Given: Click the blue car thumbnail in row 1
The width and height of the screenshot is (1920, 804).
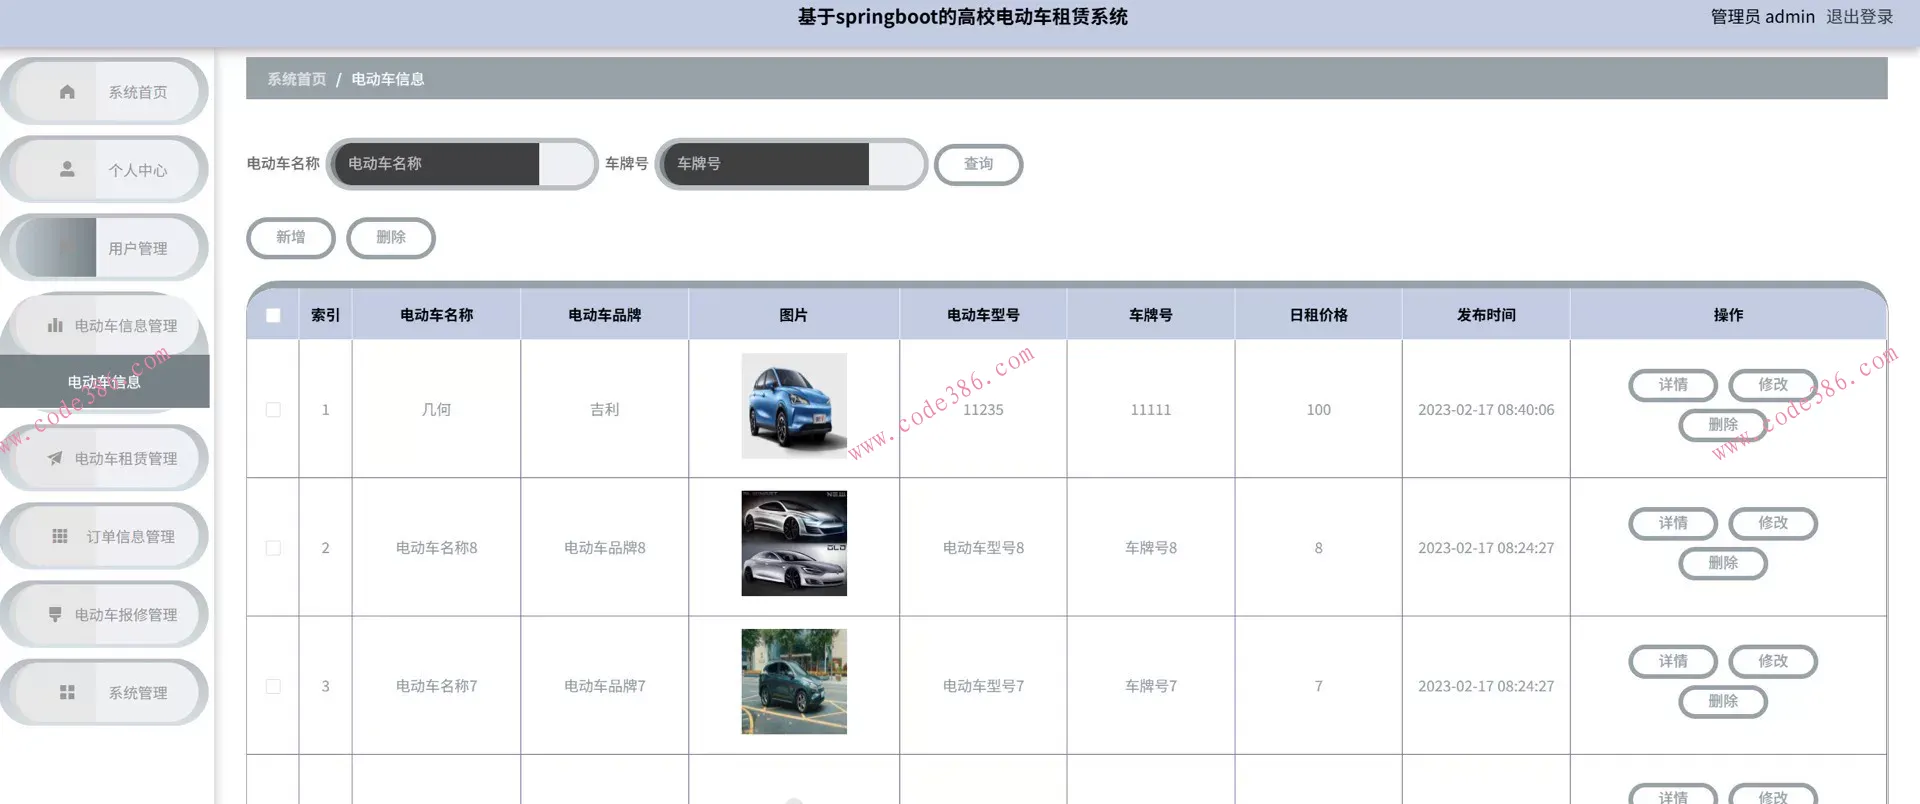Looking at the screenshot, I should (x=794, y=406).
